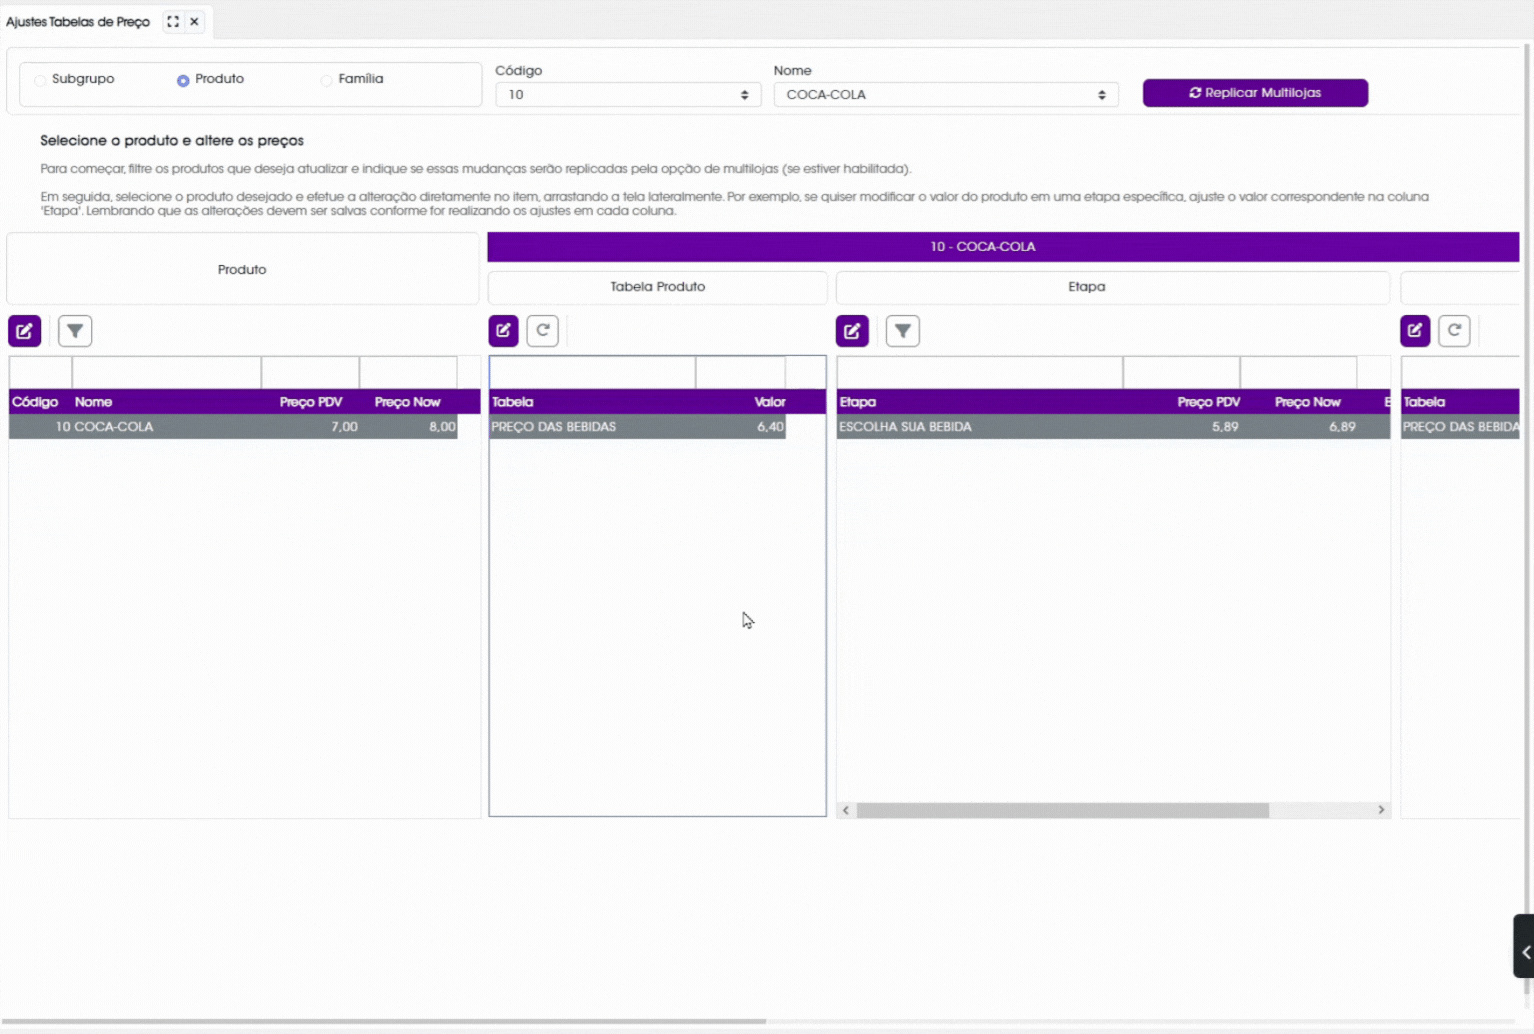The image size is (1534, 1034).
Task: Click edit icon under Etapa header
Action: [x=853, y=331]
